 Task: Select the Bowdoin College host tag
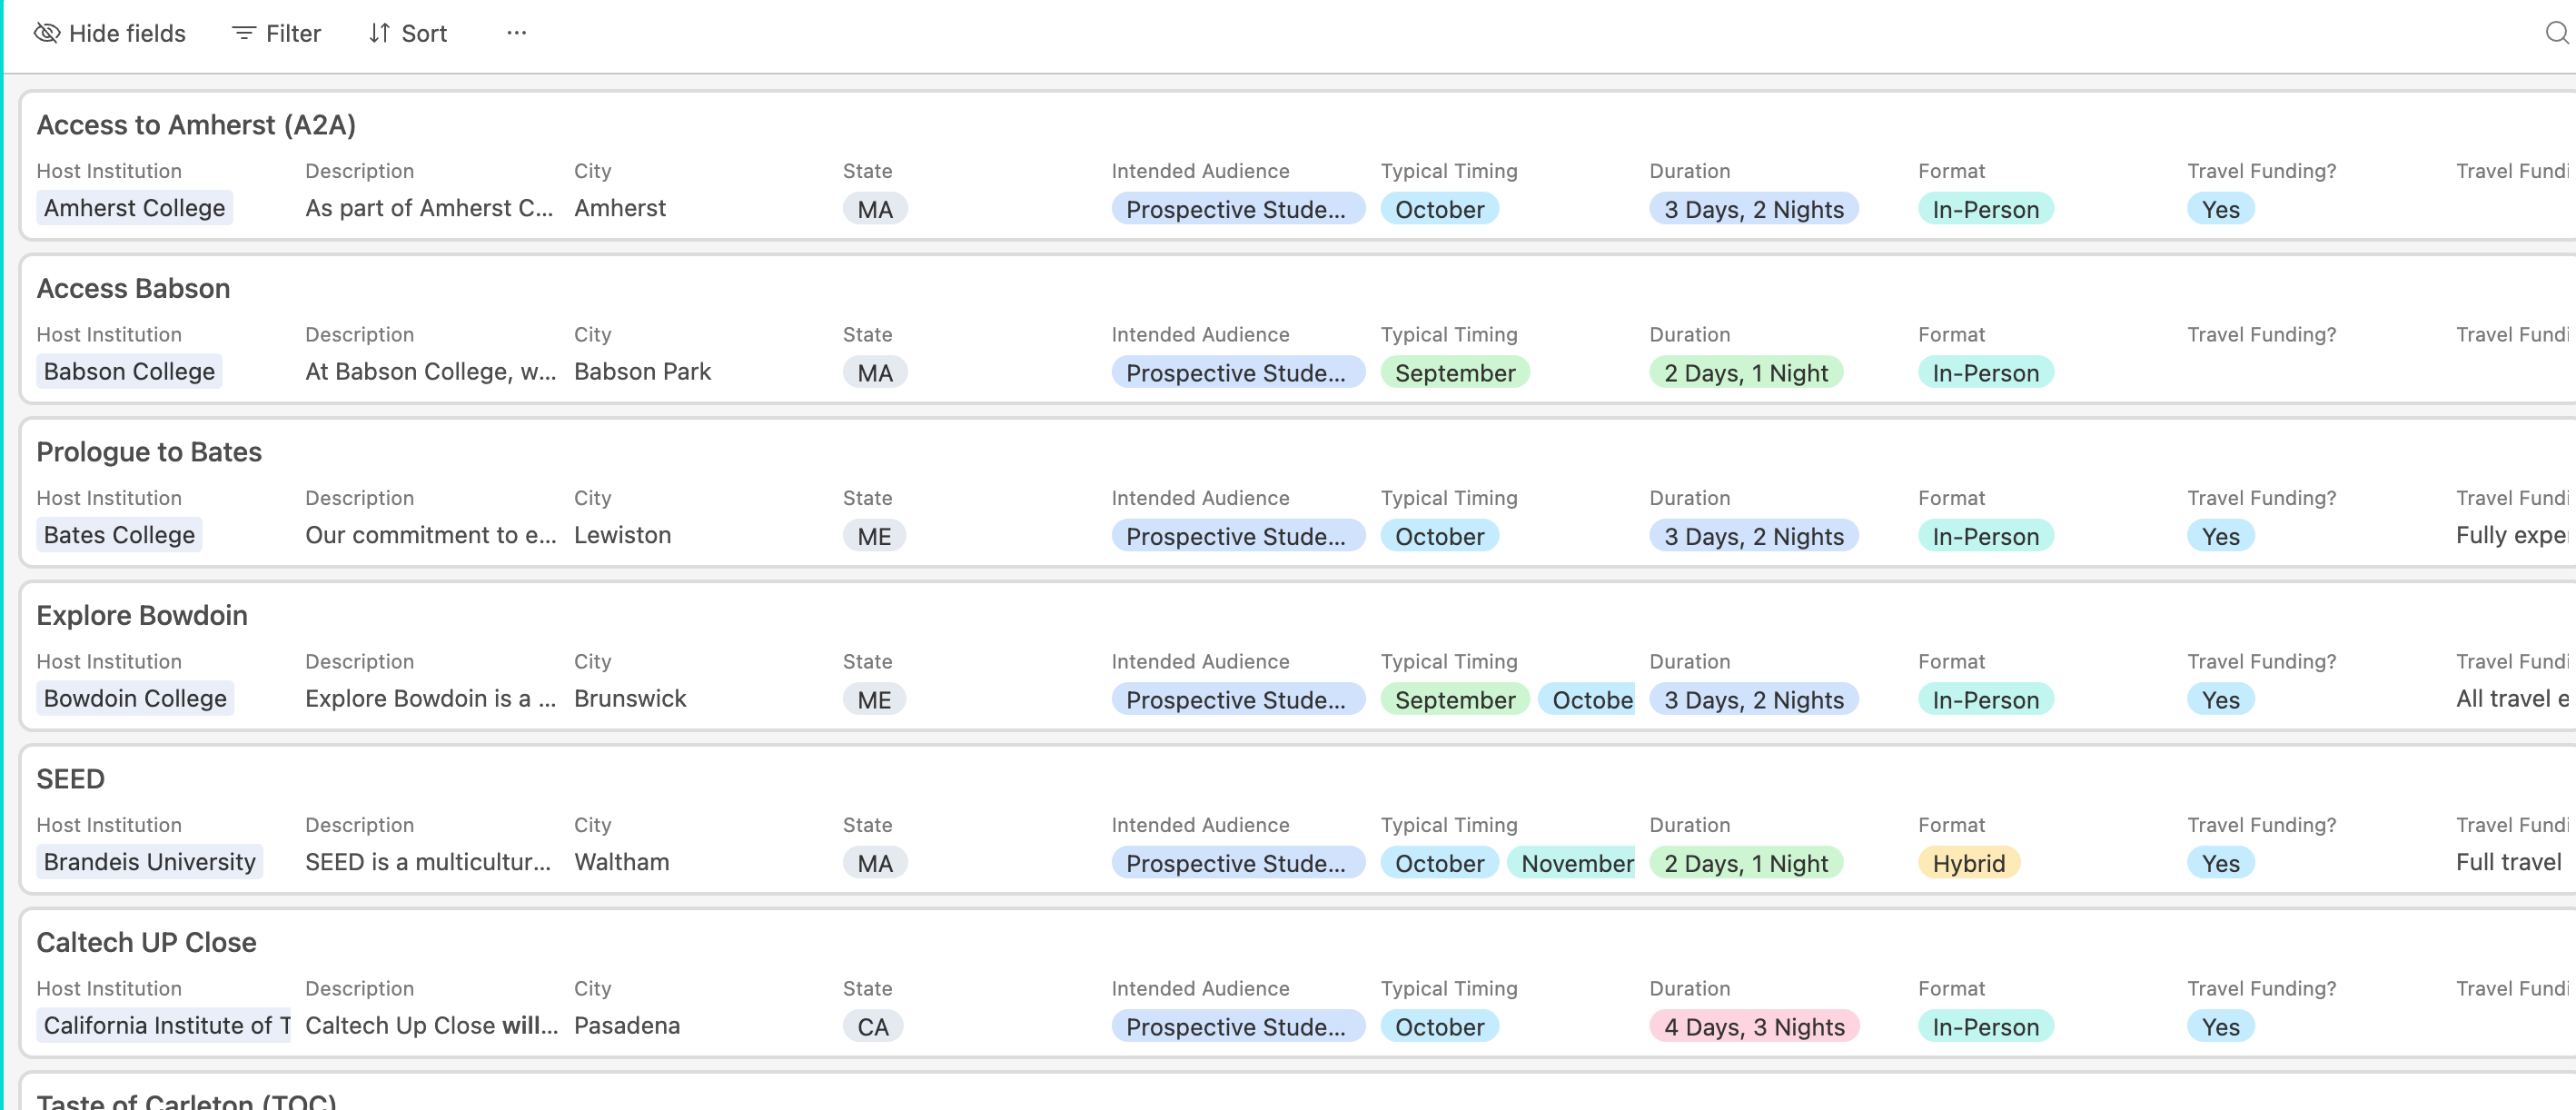135,699
